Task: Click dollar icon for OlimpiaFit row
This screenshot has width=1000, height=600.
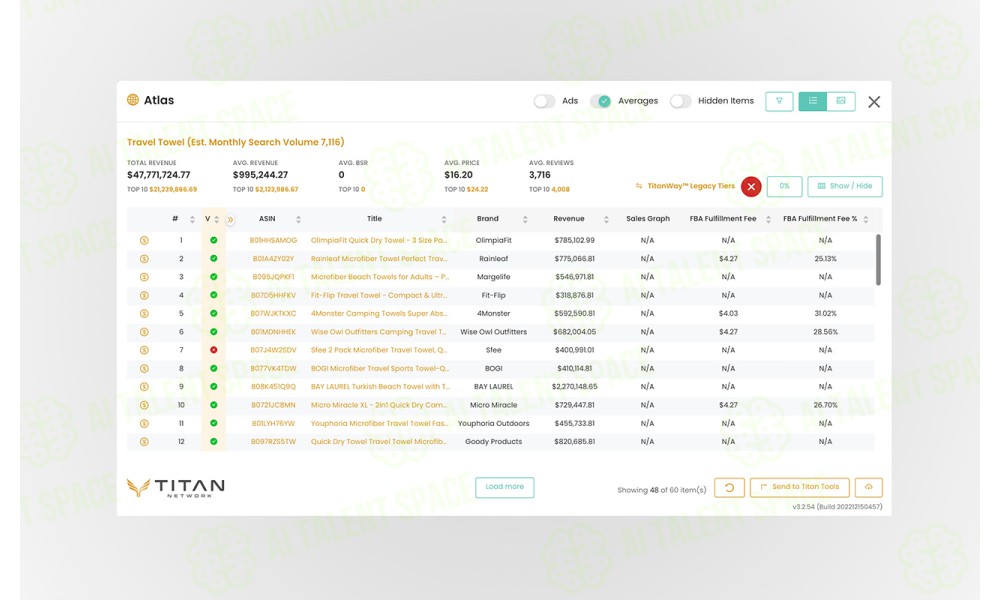Action: (x=144, y=240)
